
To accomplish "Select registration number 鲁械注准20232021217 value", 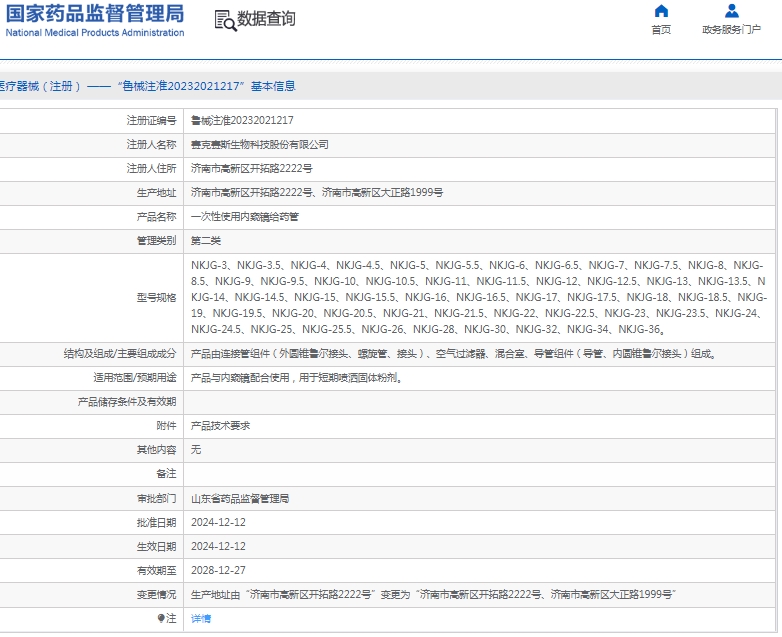I will (242, 120).
